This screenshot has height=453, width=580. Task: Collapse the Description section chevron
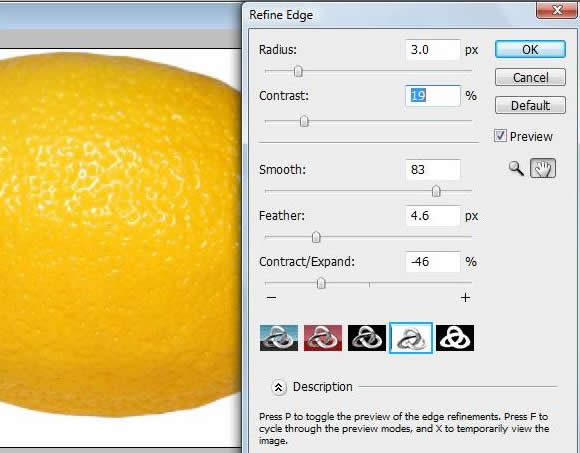[x=279, y=387]
